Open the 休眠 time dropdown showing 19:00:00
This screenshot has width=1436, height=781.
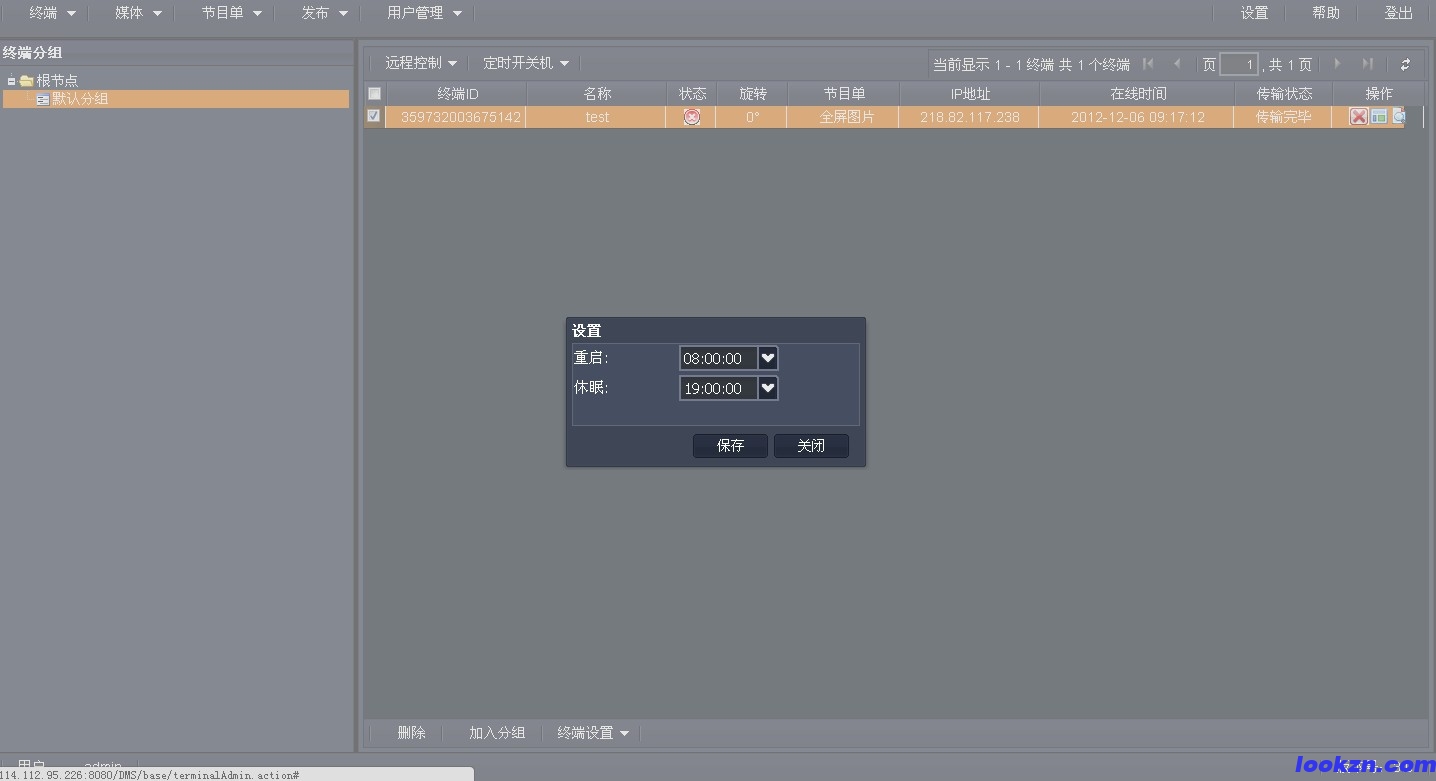tap(767, 388)
